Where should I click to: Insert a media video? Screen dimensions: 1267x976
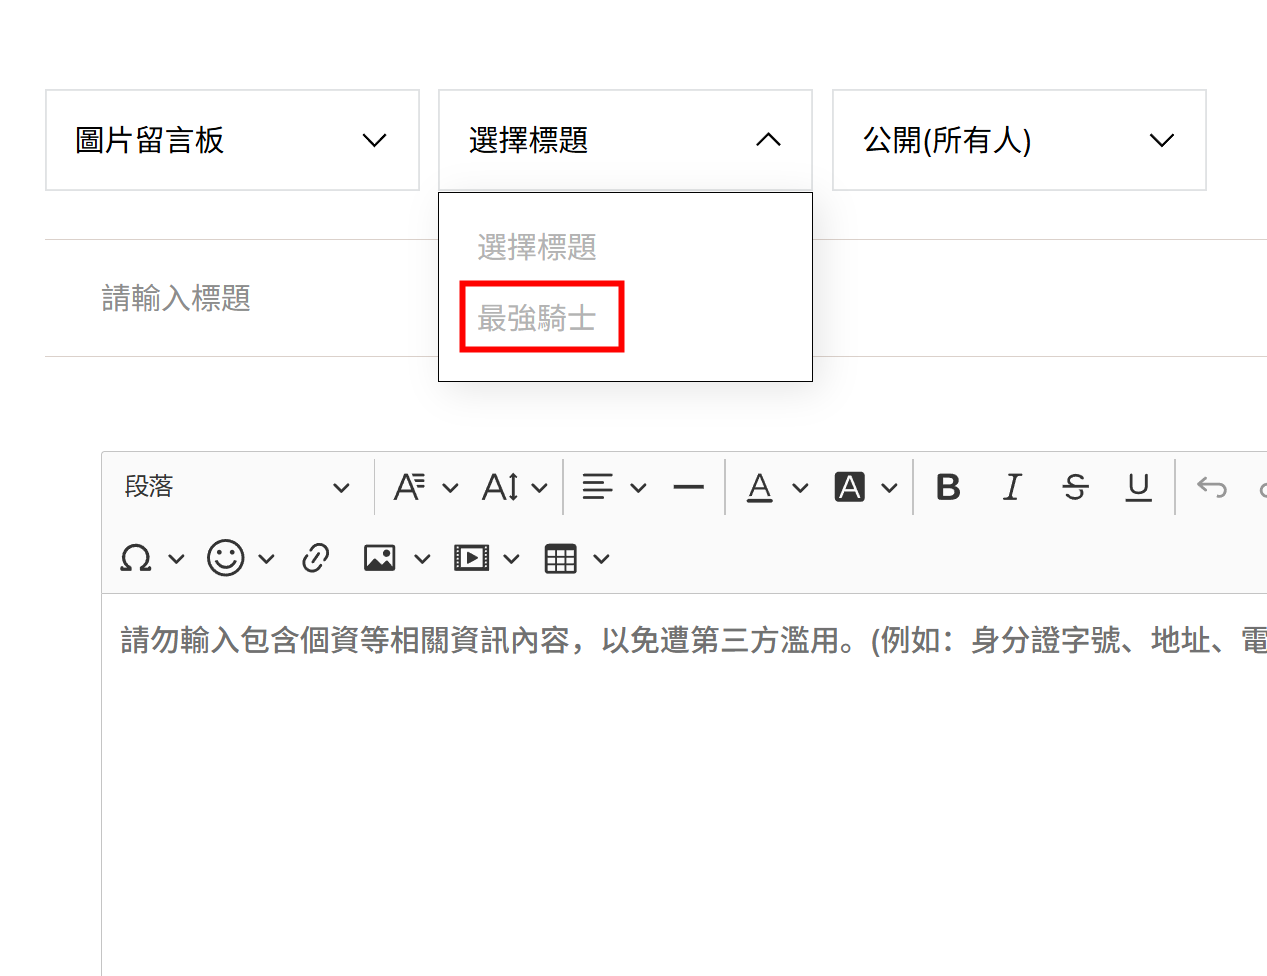[x=471, y=558]
